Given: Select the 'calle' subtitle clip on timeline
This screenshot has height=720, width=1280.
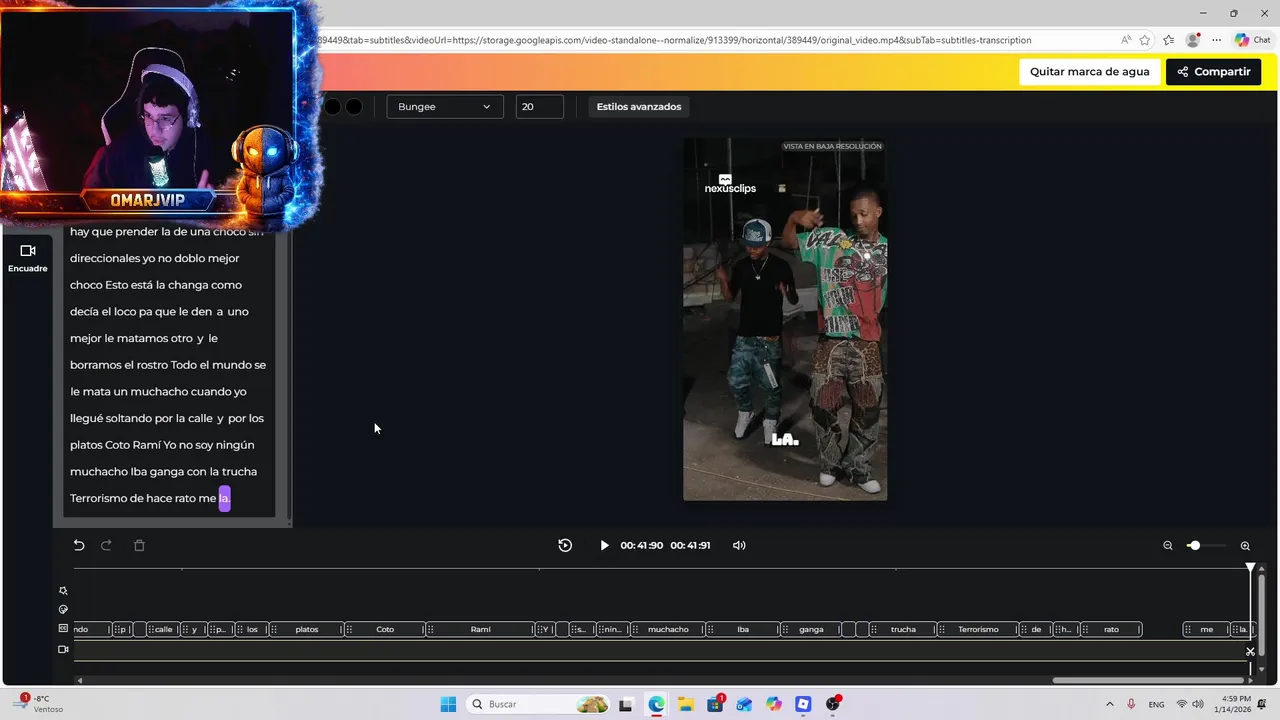Looking at the screenshot, I should 163,629.
